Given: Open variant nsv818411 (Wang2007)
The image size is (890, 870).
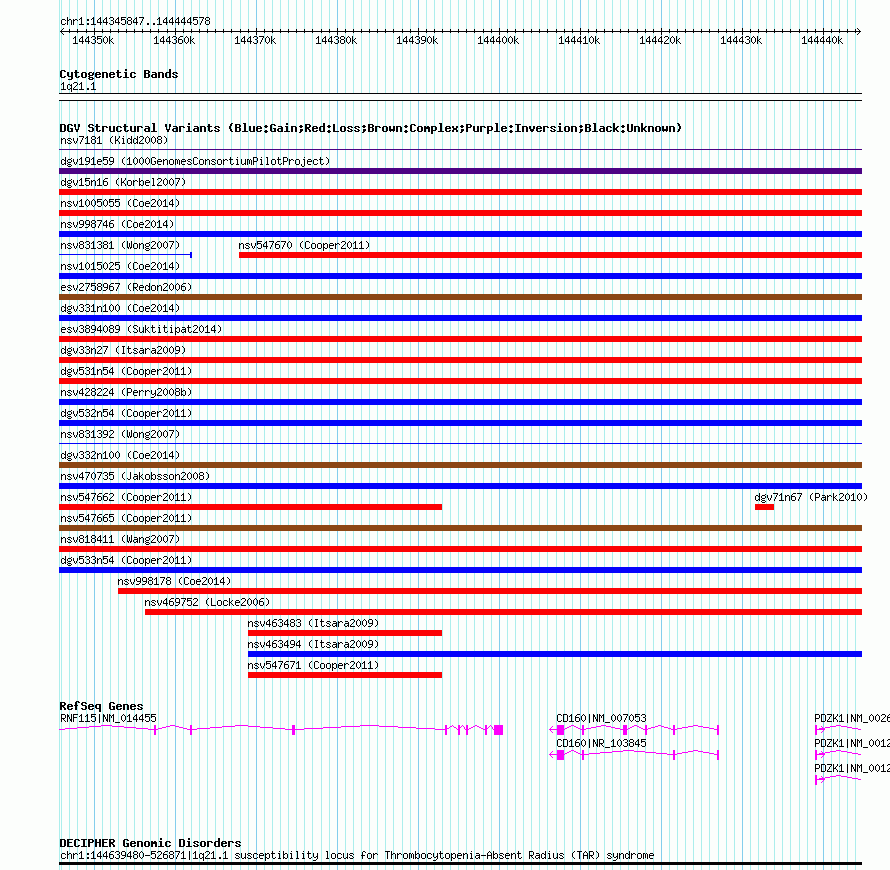Looking at the screenshot, I should 120,539.
